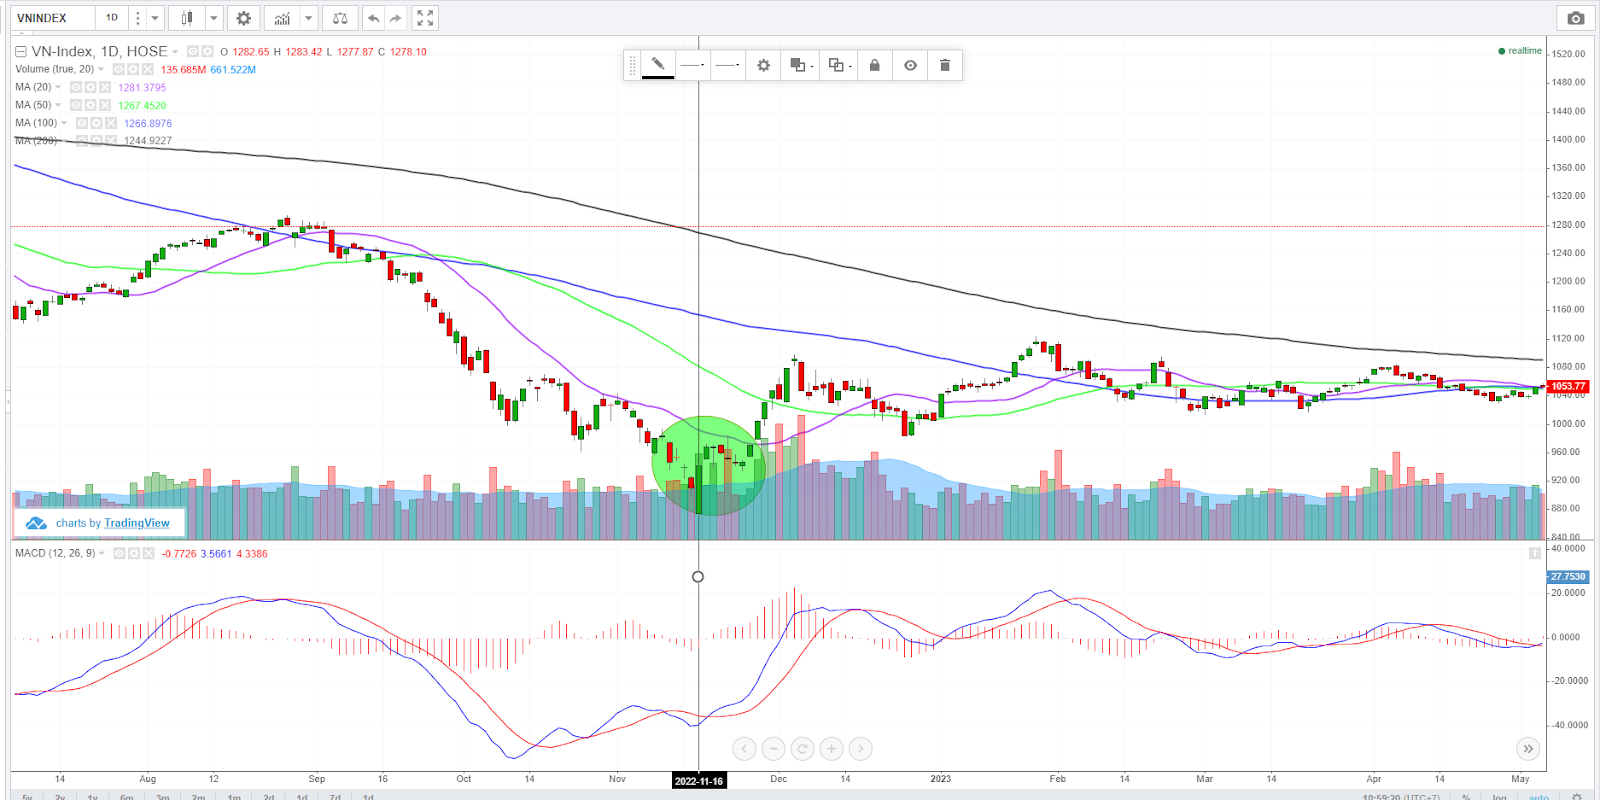
Task: Click the 1053.77 current price label
Action: [x=1568, y=386]
